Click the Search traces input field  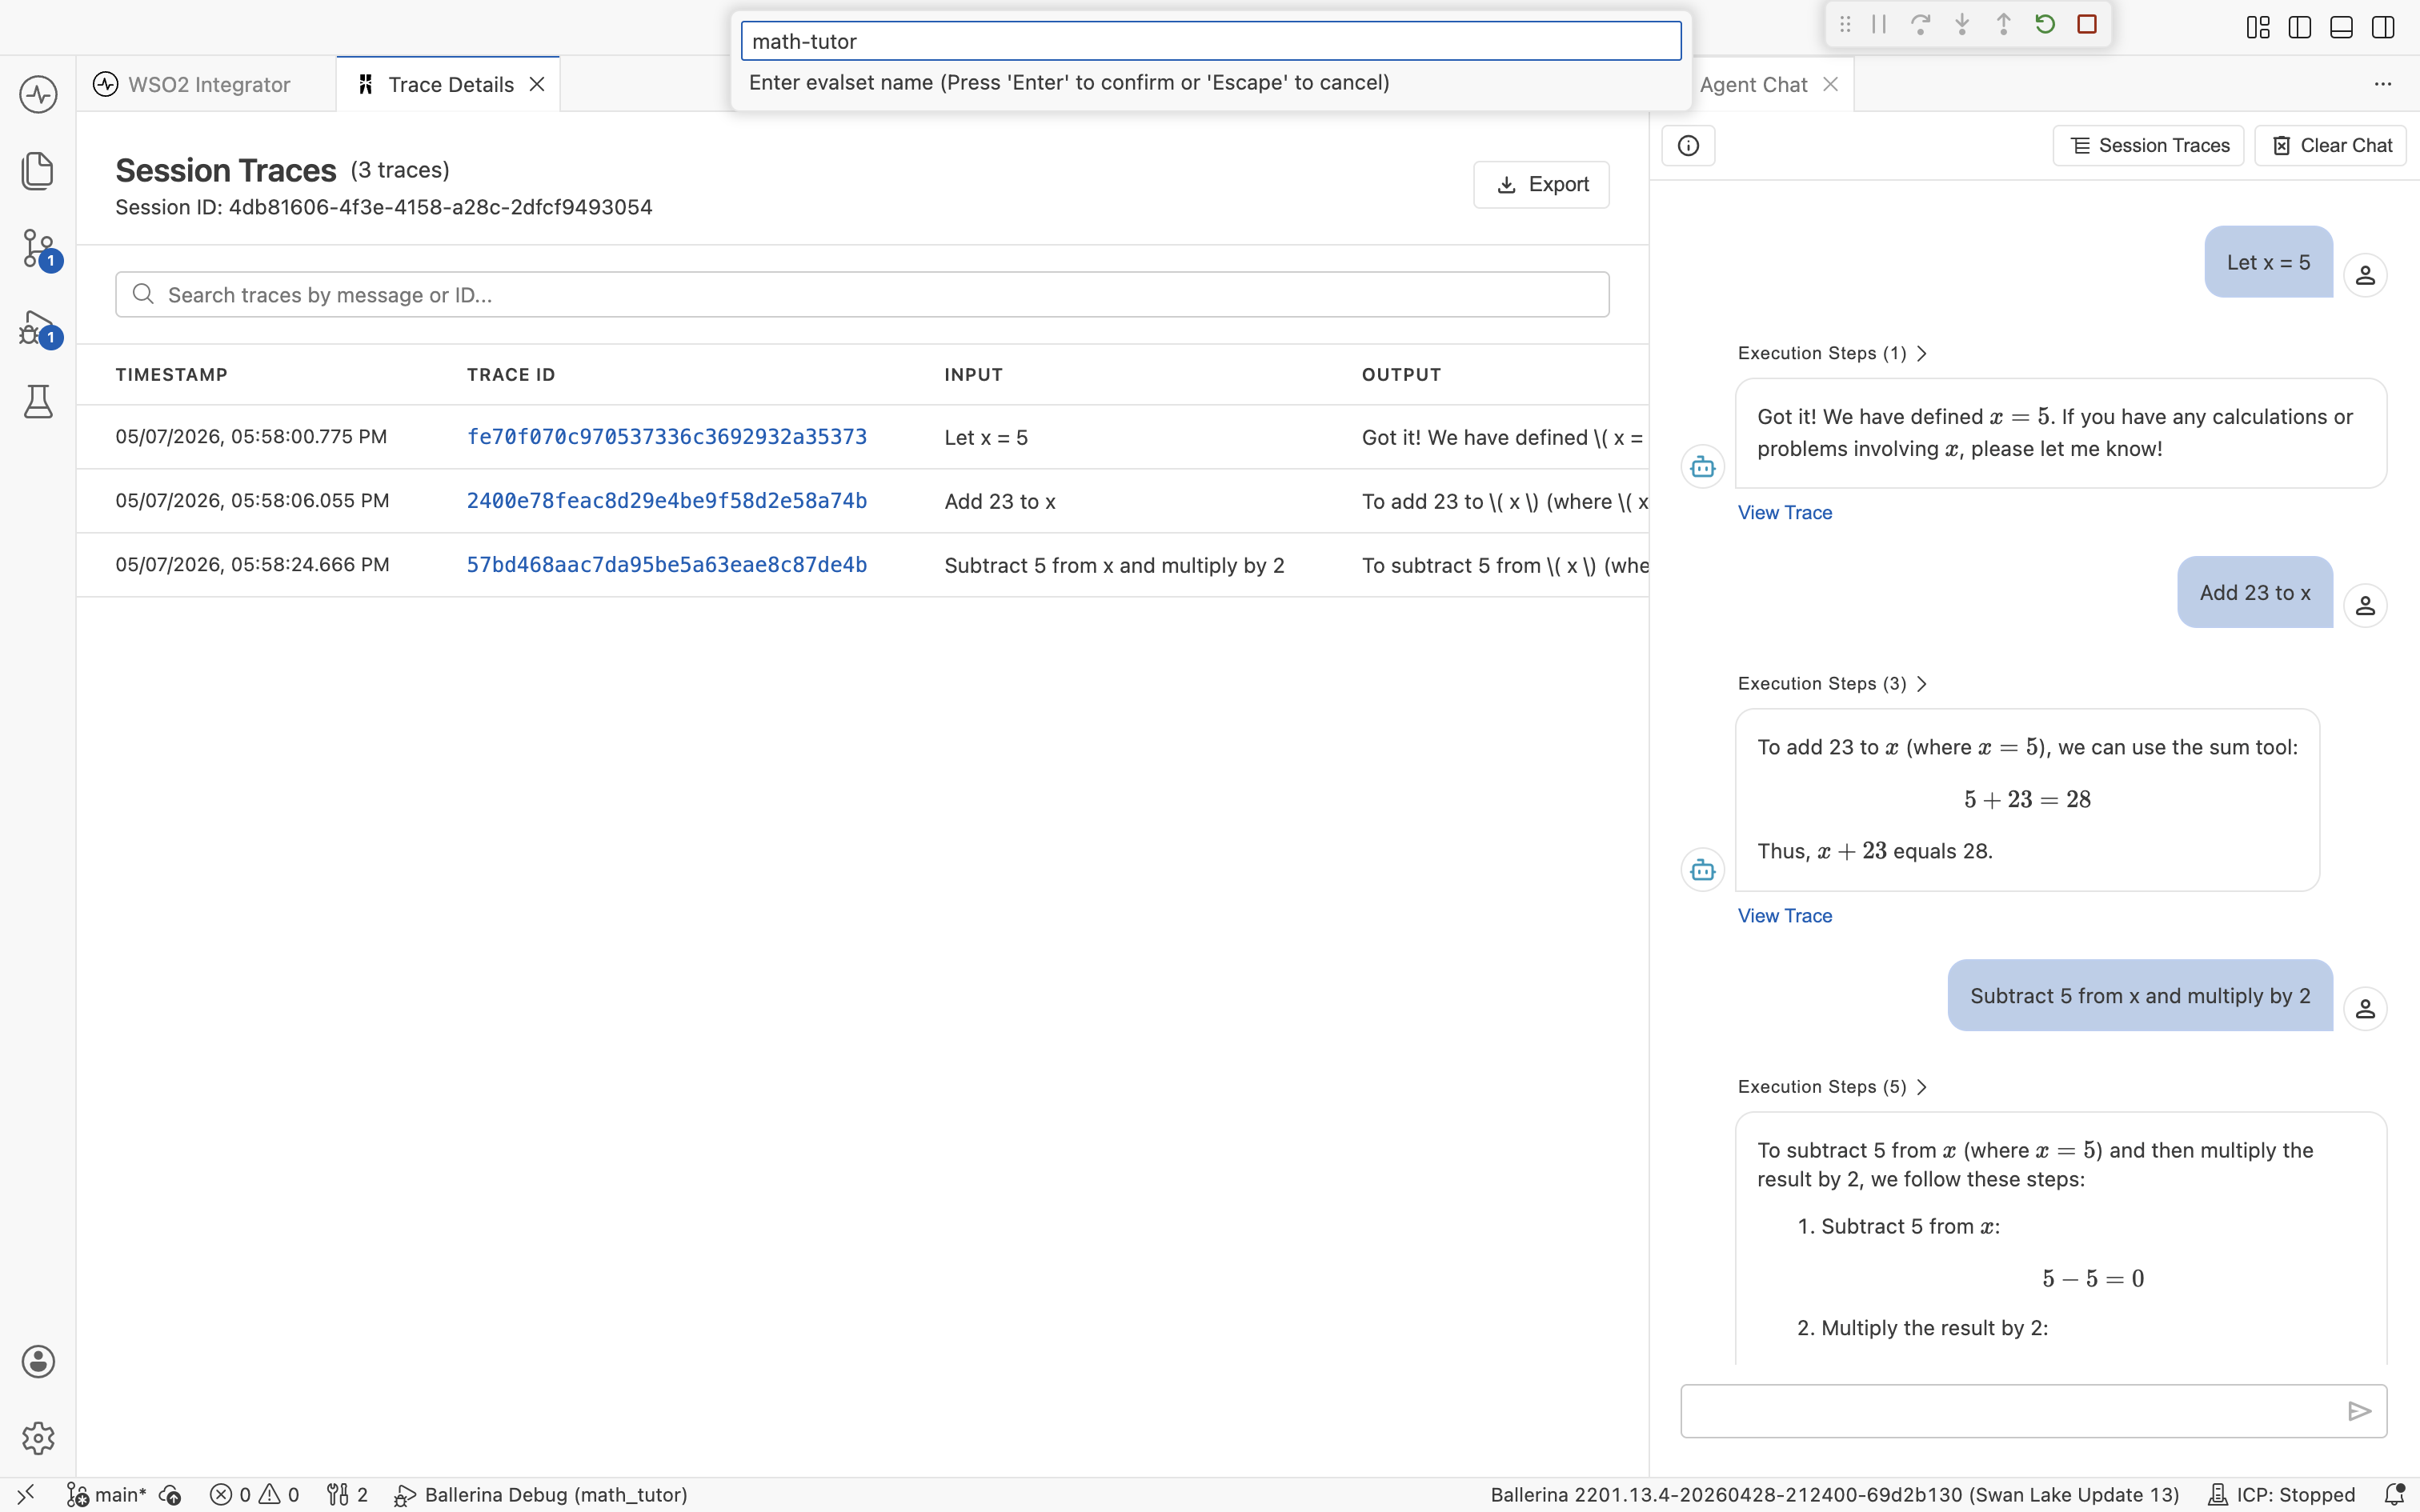pyautogui.click(x=862, y=294)
